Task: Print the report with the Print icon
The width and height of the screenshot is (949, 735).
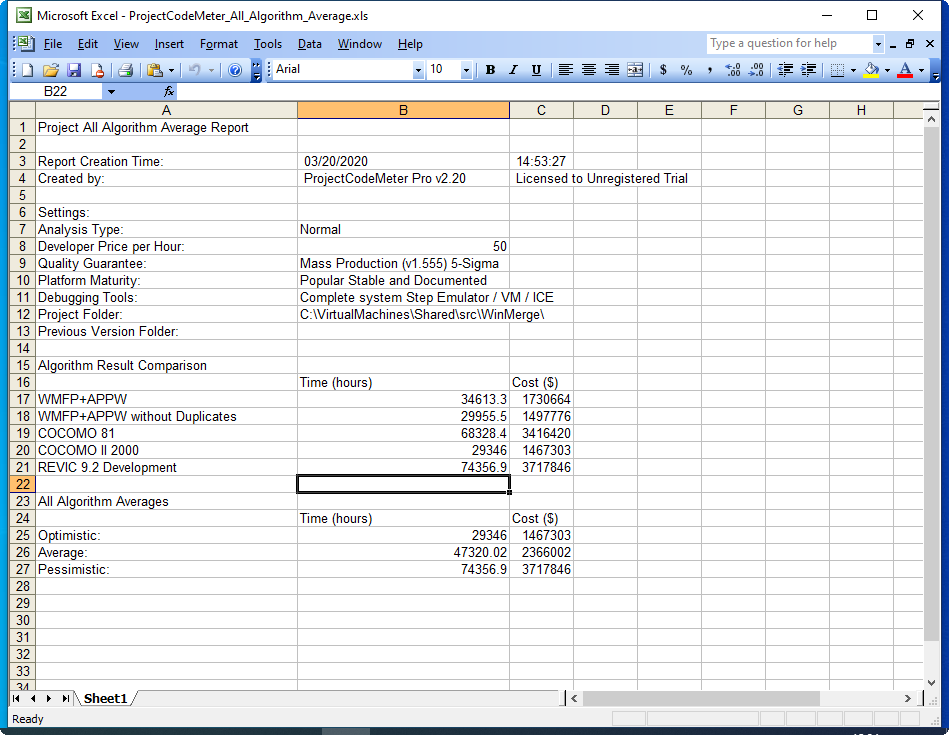Action: tap(127, 70)
